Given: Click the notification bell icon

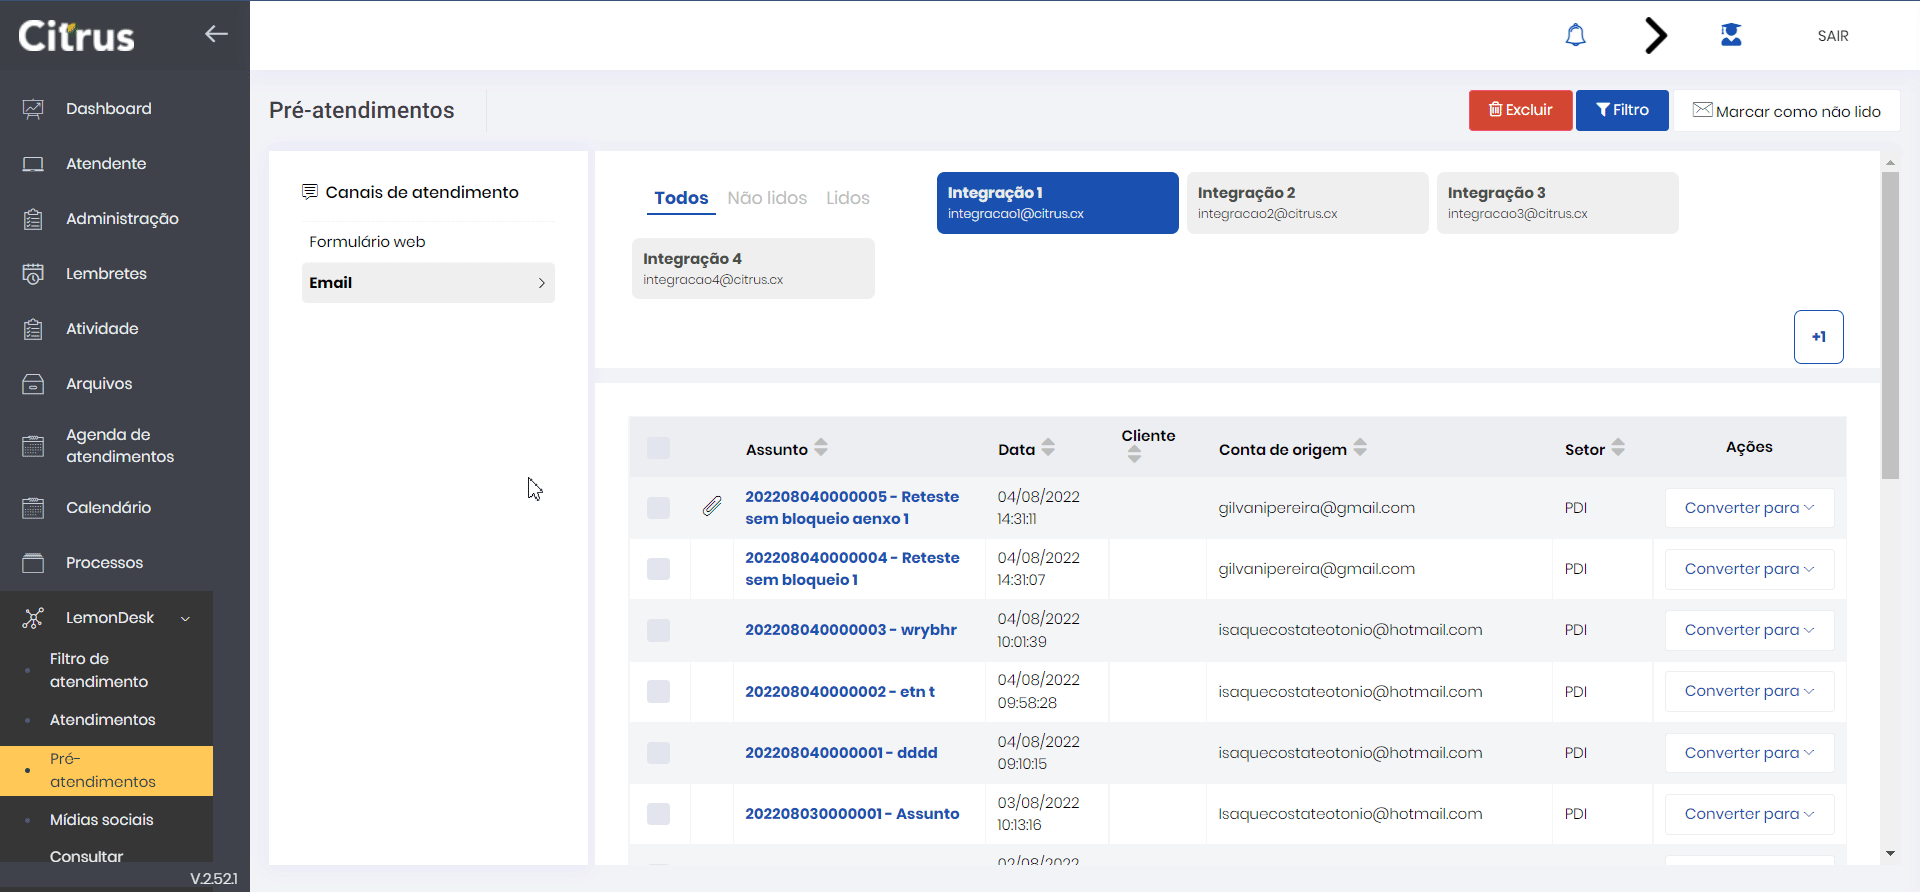Looking at the screenshot, I should coord(1575,36).
